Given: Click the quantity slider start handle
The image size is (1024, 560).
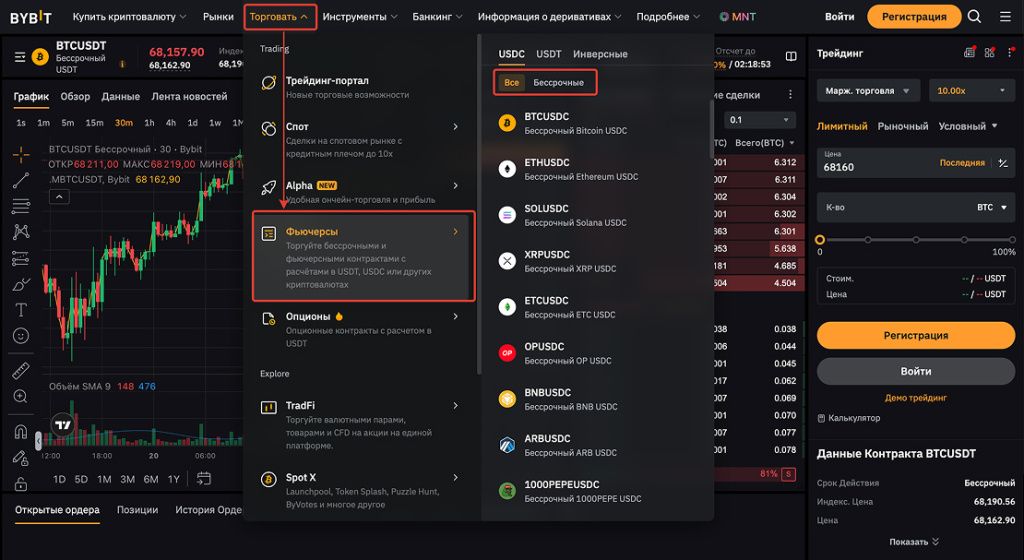Looking at the screenshot, I should [x=820, y=240].
